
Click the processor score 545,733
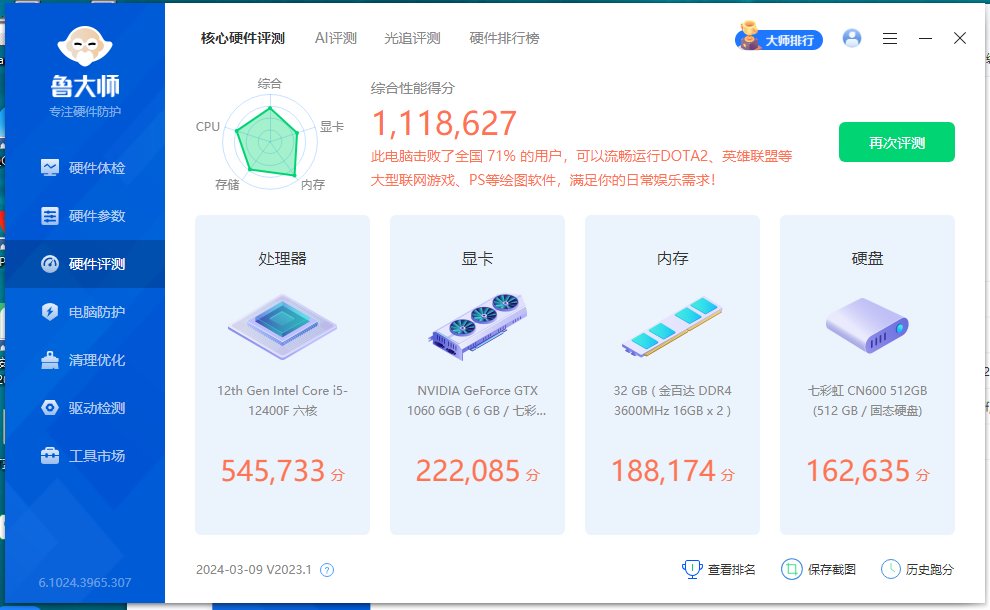(x=273, y=471)
